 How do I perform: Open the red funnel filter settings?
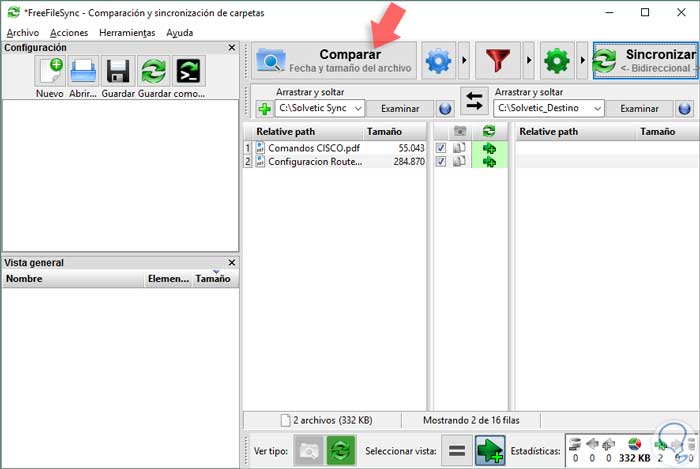[498, 61]
